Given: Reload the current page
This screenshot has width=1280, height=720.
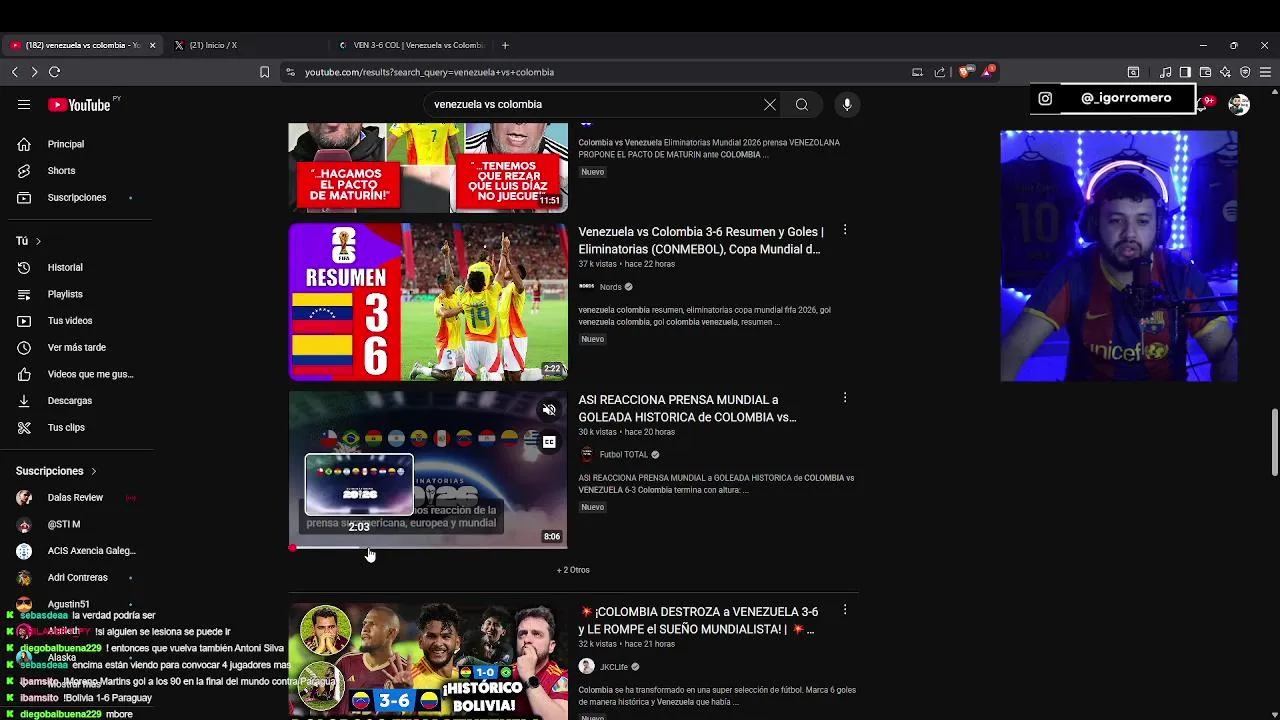Looking at the screenshot, I should coord(54,72).
